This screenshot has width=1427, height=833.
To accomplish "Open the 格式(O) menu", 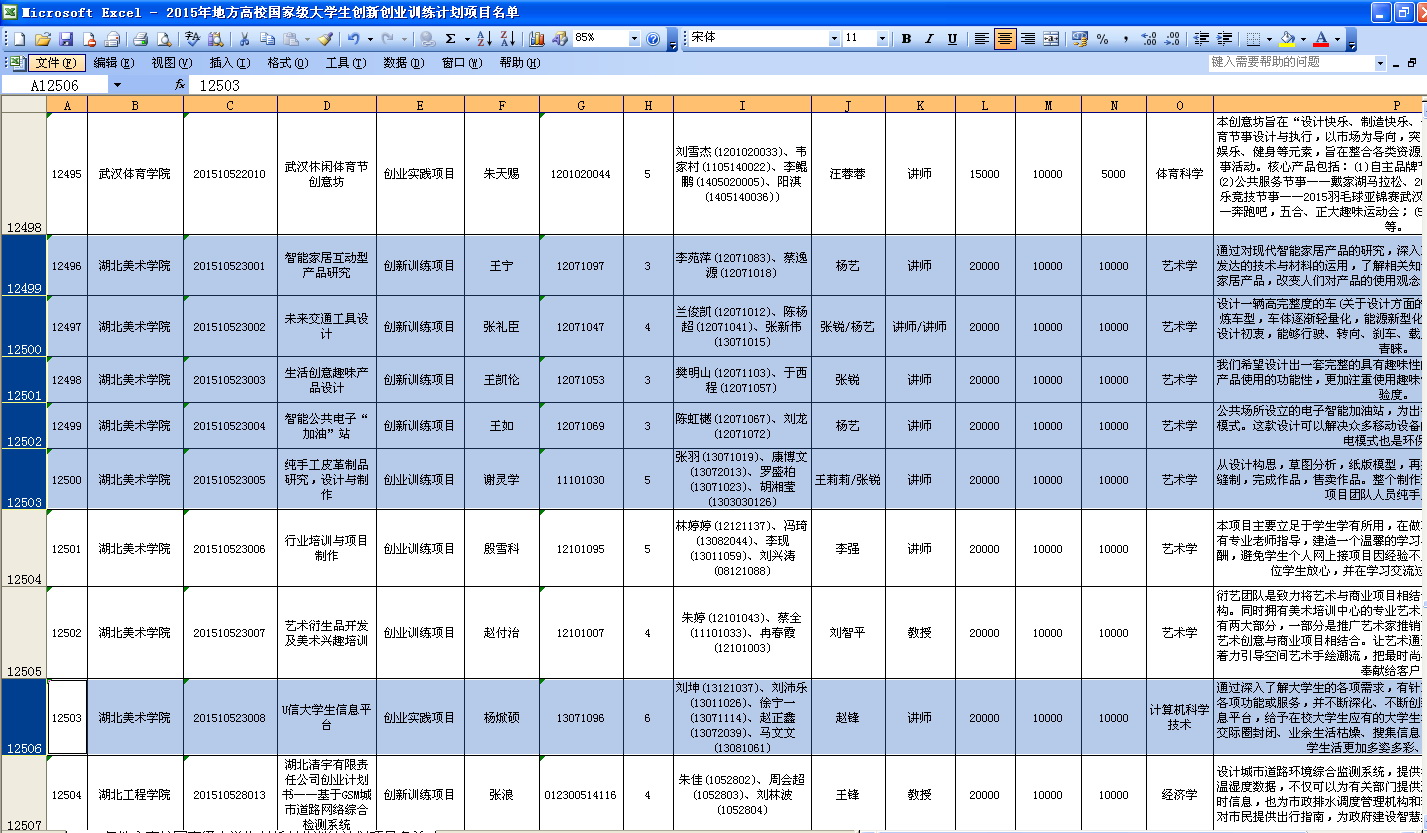I will [x=287, y=63].
